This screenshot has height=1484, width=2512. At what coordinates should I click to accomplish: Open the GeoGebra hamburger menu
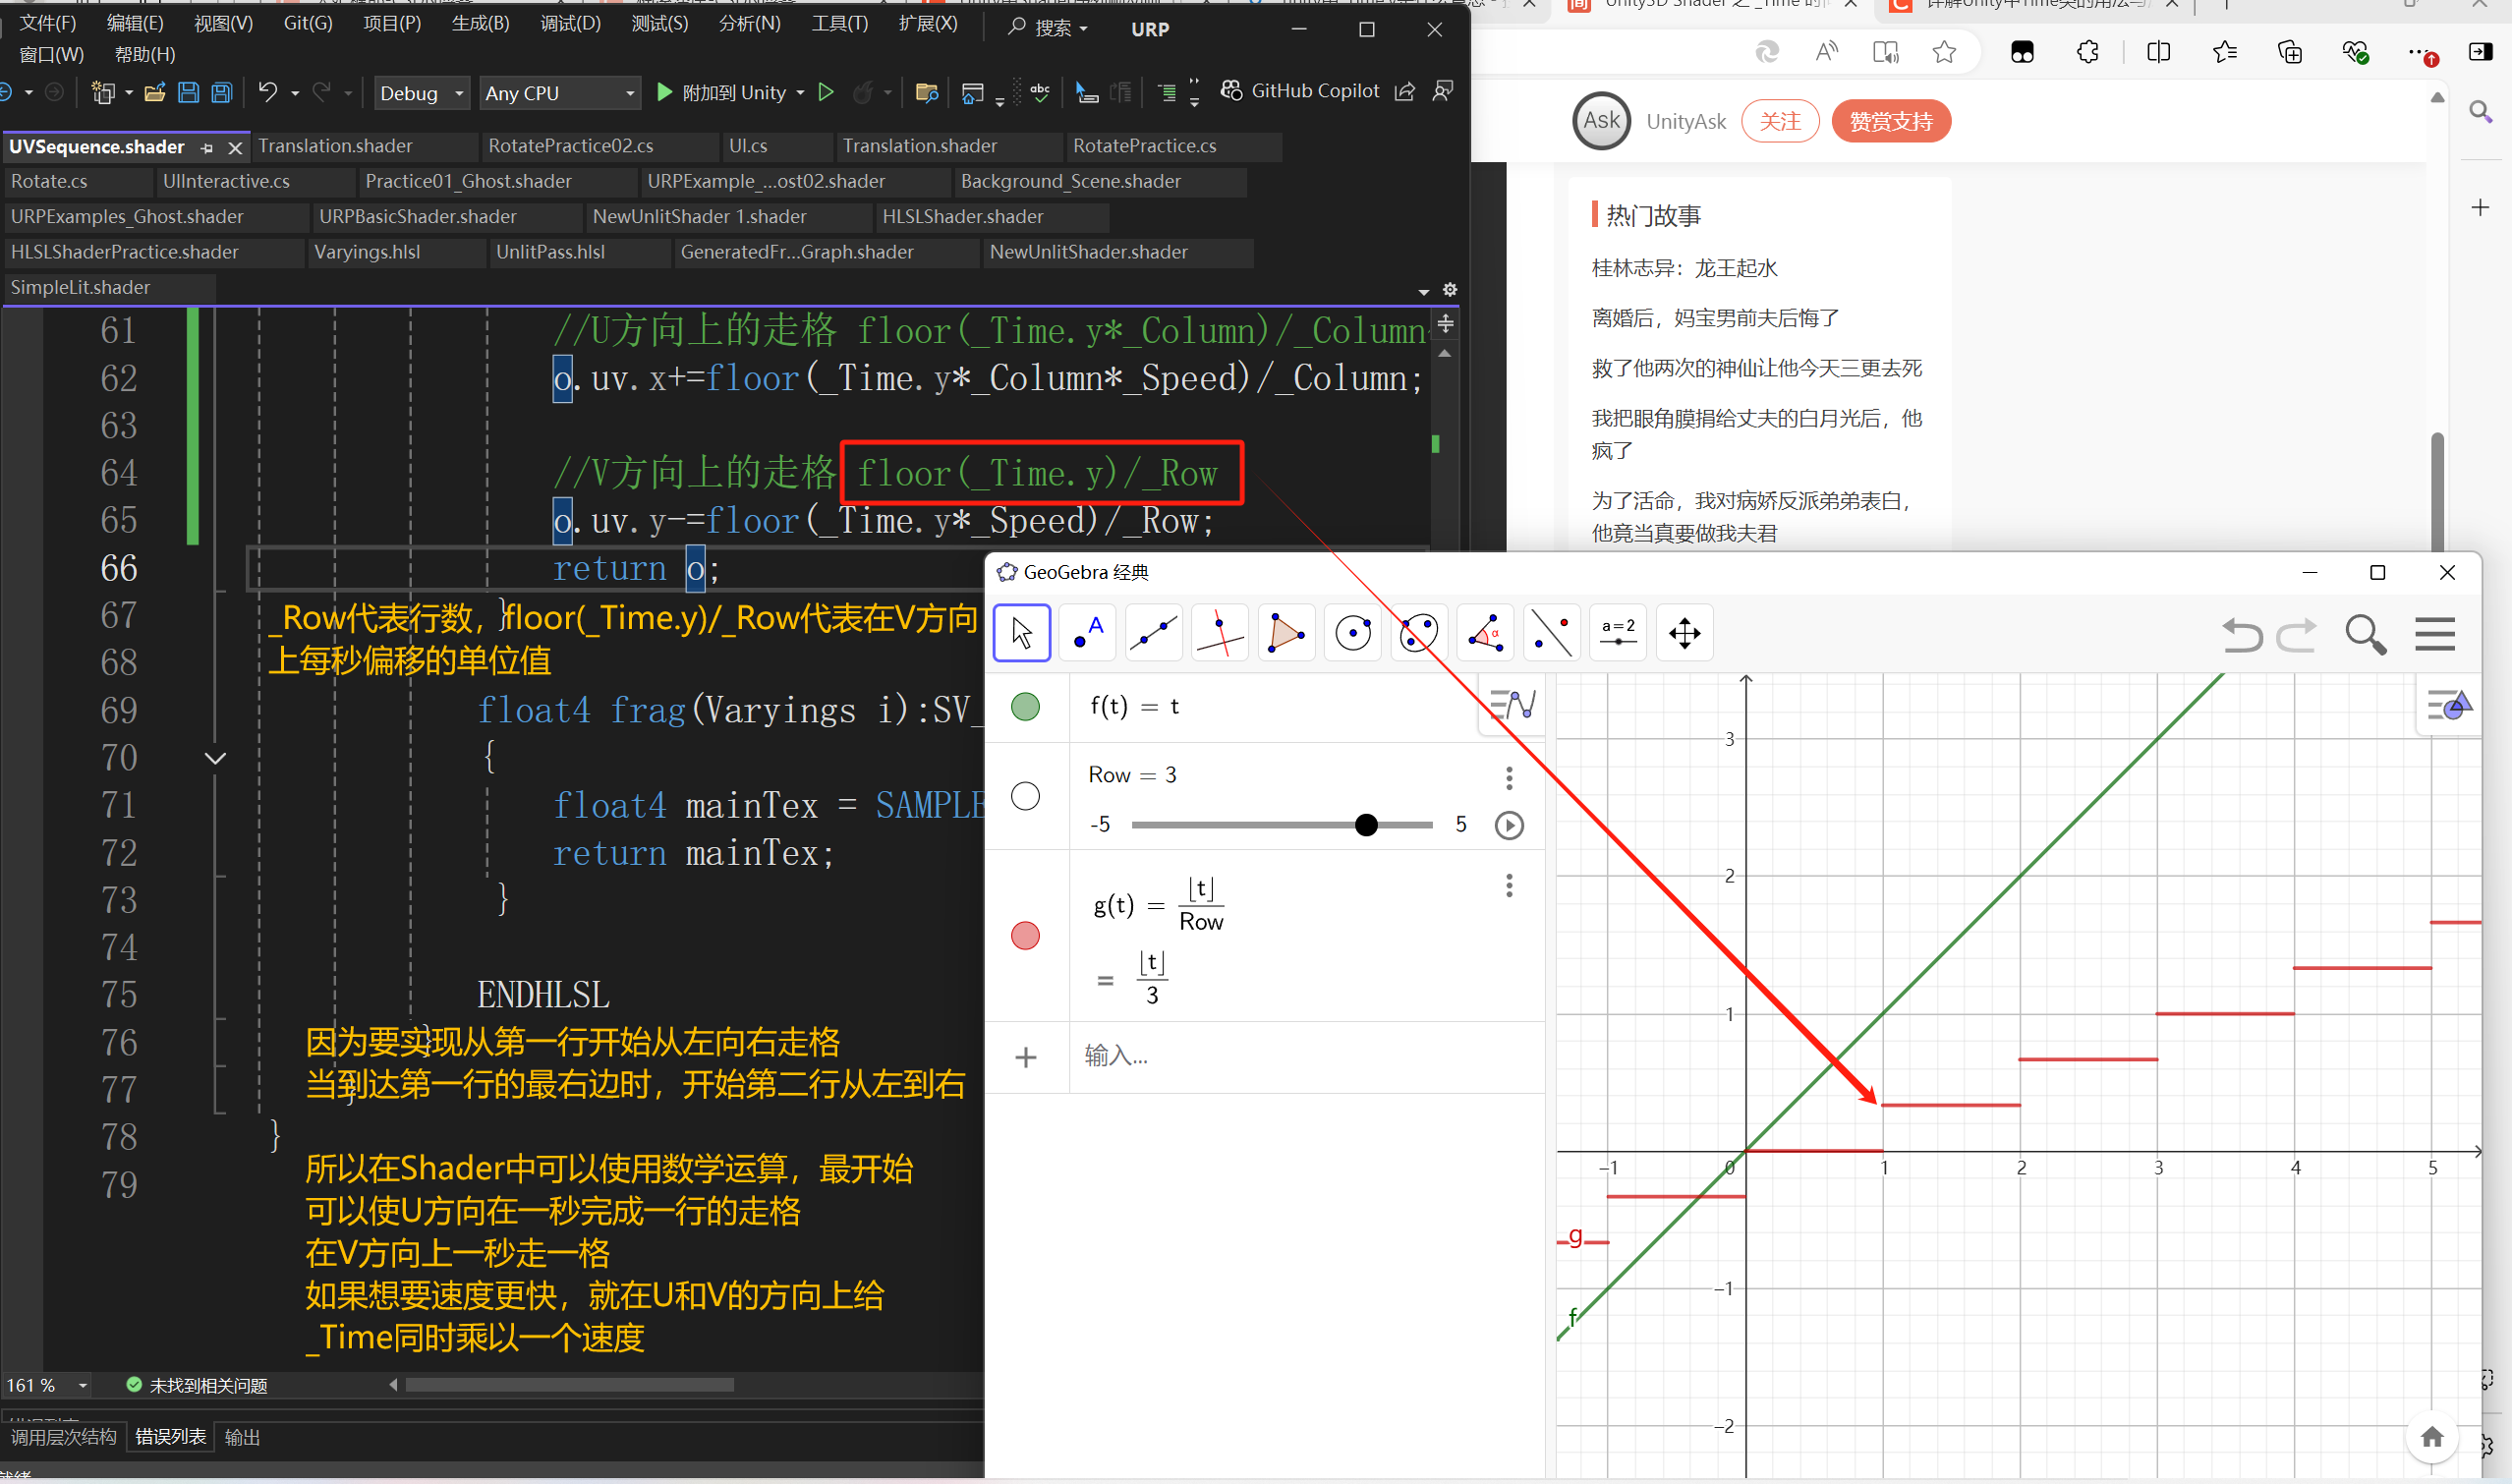(2434, 635)
